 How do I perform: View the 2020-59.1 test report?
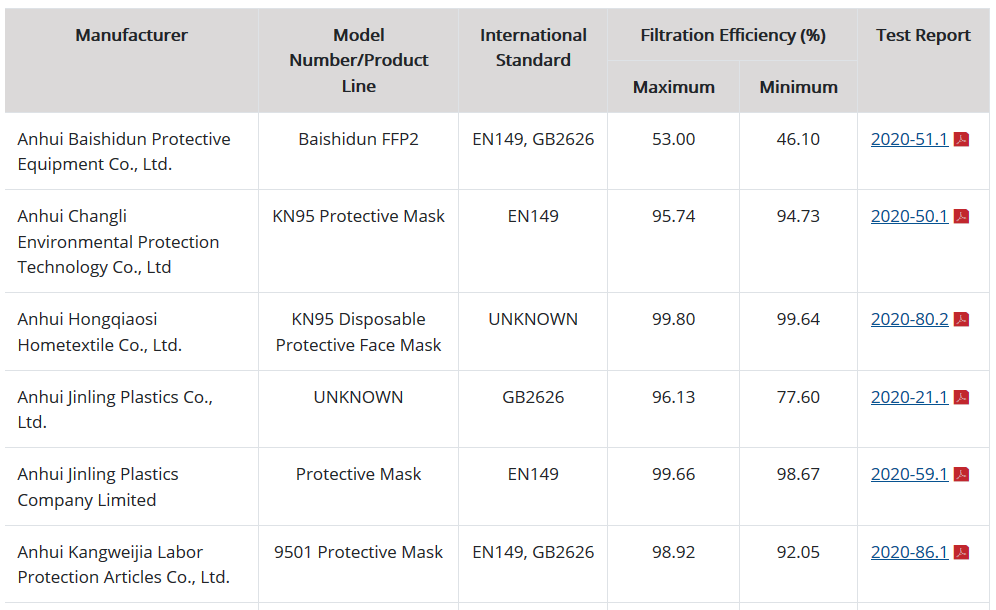[909, 475]
